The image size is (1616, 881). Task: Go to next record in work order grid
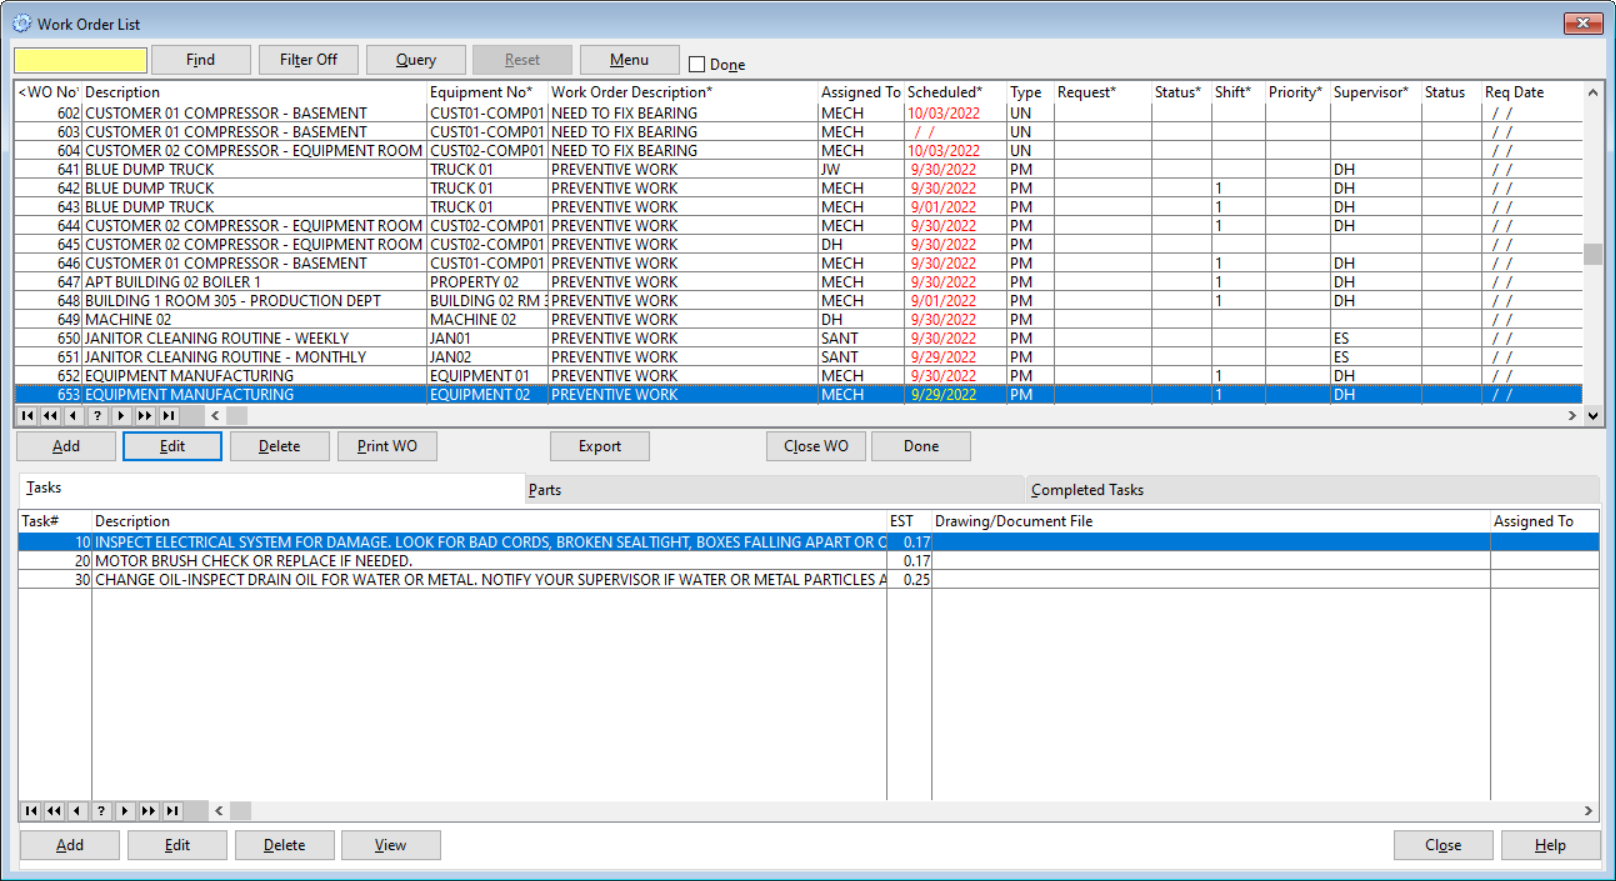(x=121, y=415)
